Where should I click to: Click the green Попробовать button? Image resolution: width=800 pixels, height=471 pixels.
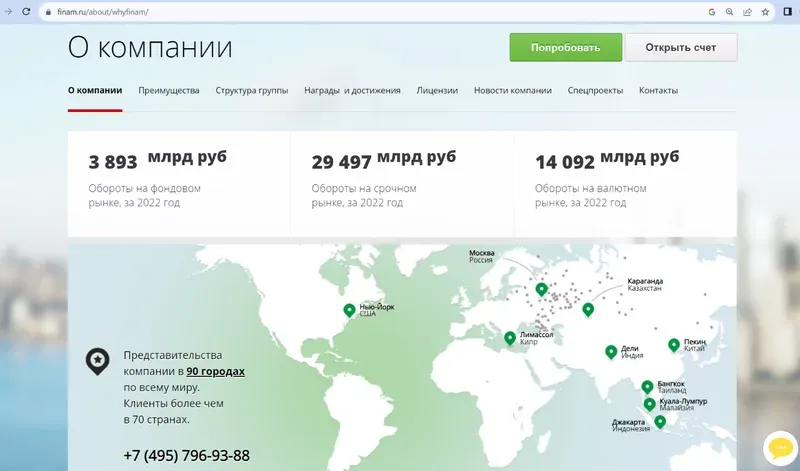tap(566, 47)
